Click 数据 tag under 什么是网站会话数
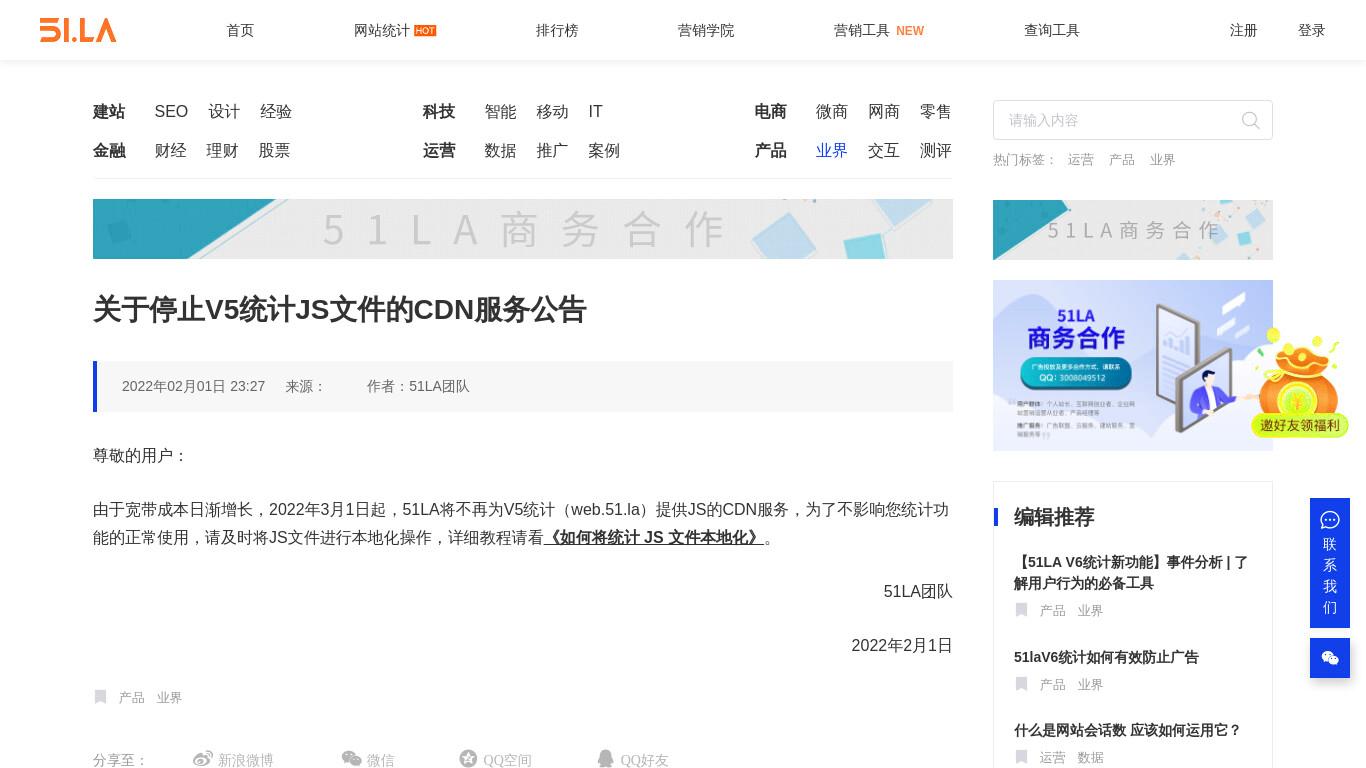 click(1090, 758)
